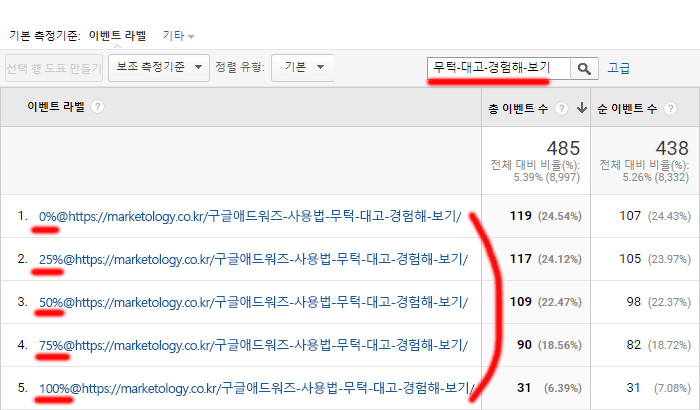This screenshot has height=410, width=700.
Task: Click the 105 (23.97%) cell
Action: pos(645,259)
